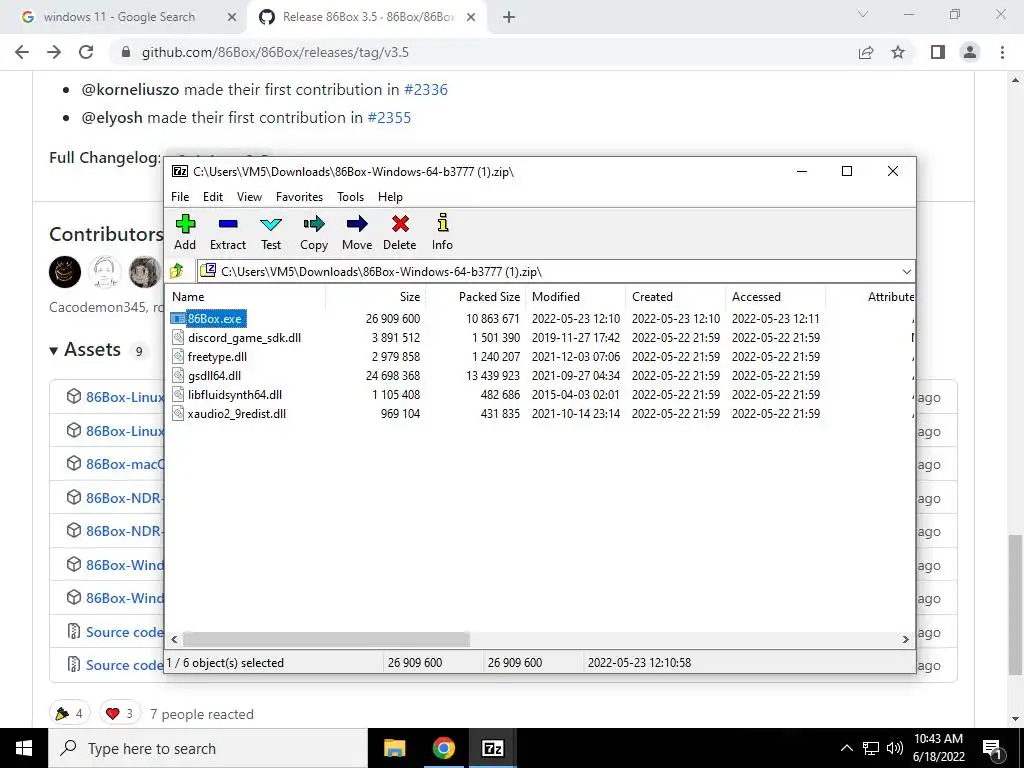1024x768 pixels.
Task: Sort by the Accessed column header
Action: pyautogui.click(x=775, y=296)
